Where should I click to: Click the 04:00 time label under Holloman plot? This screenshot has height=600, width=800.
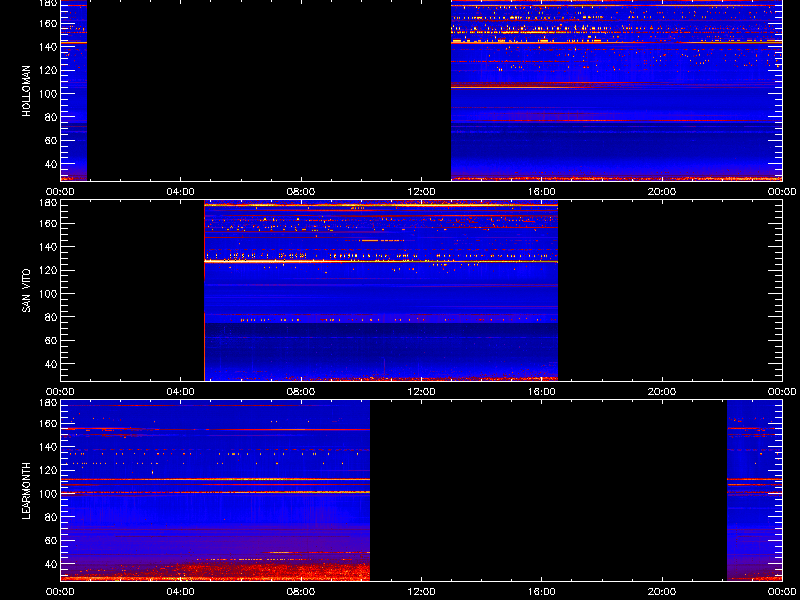tap(181, 192)
